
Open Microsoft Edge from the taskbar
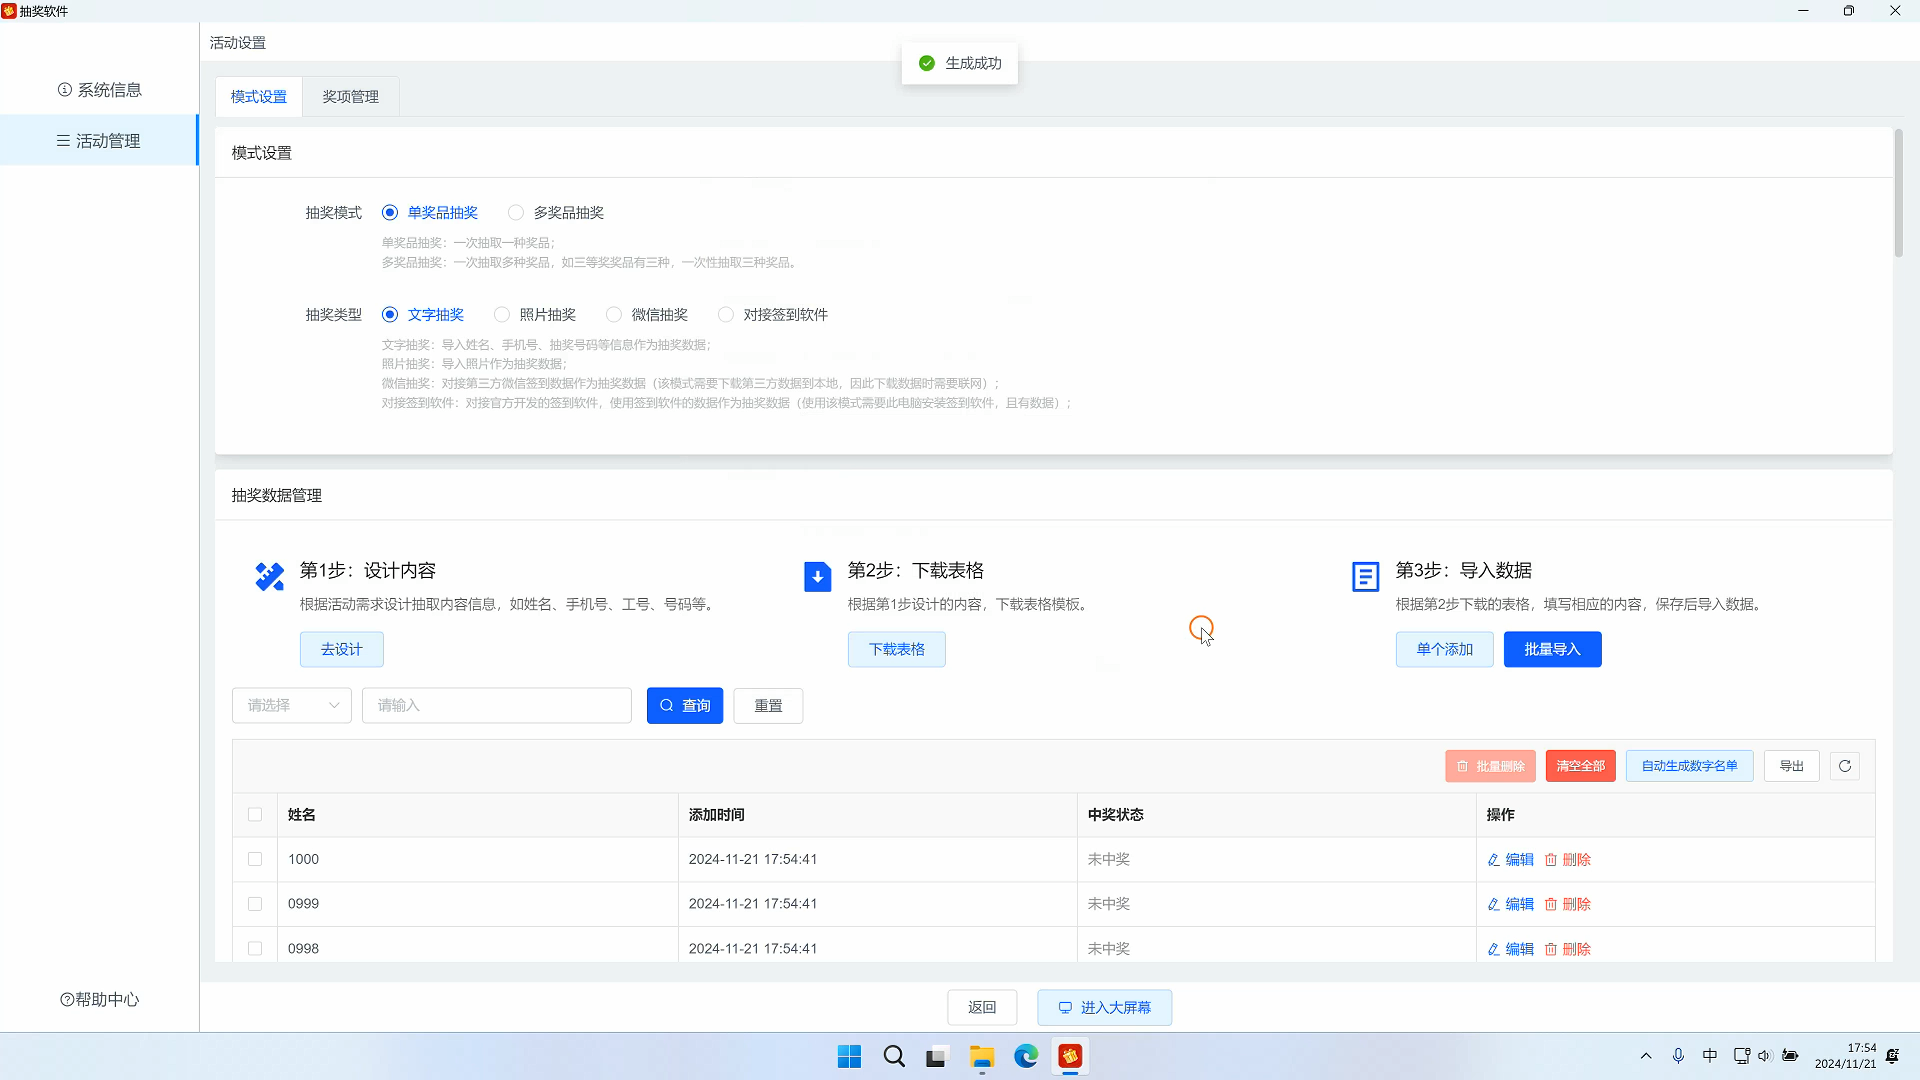click(1026, 1056)
